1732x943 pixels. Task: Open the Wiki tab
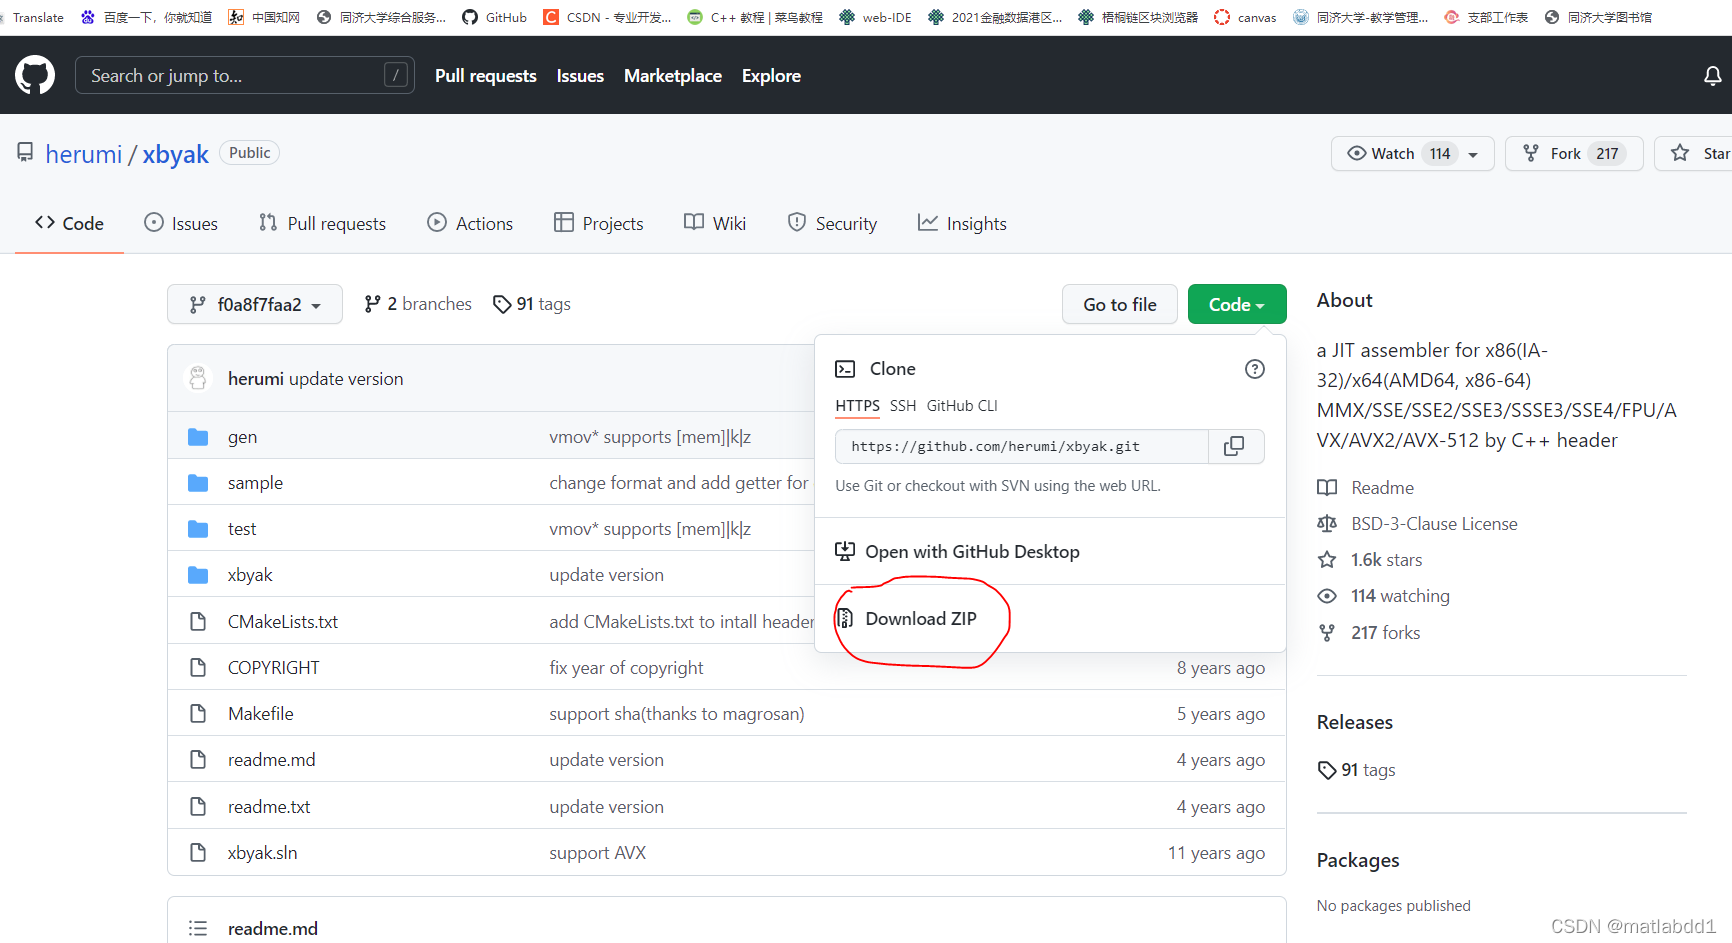[715, 223]
